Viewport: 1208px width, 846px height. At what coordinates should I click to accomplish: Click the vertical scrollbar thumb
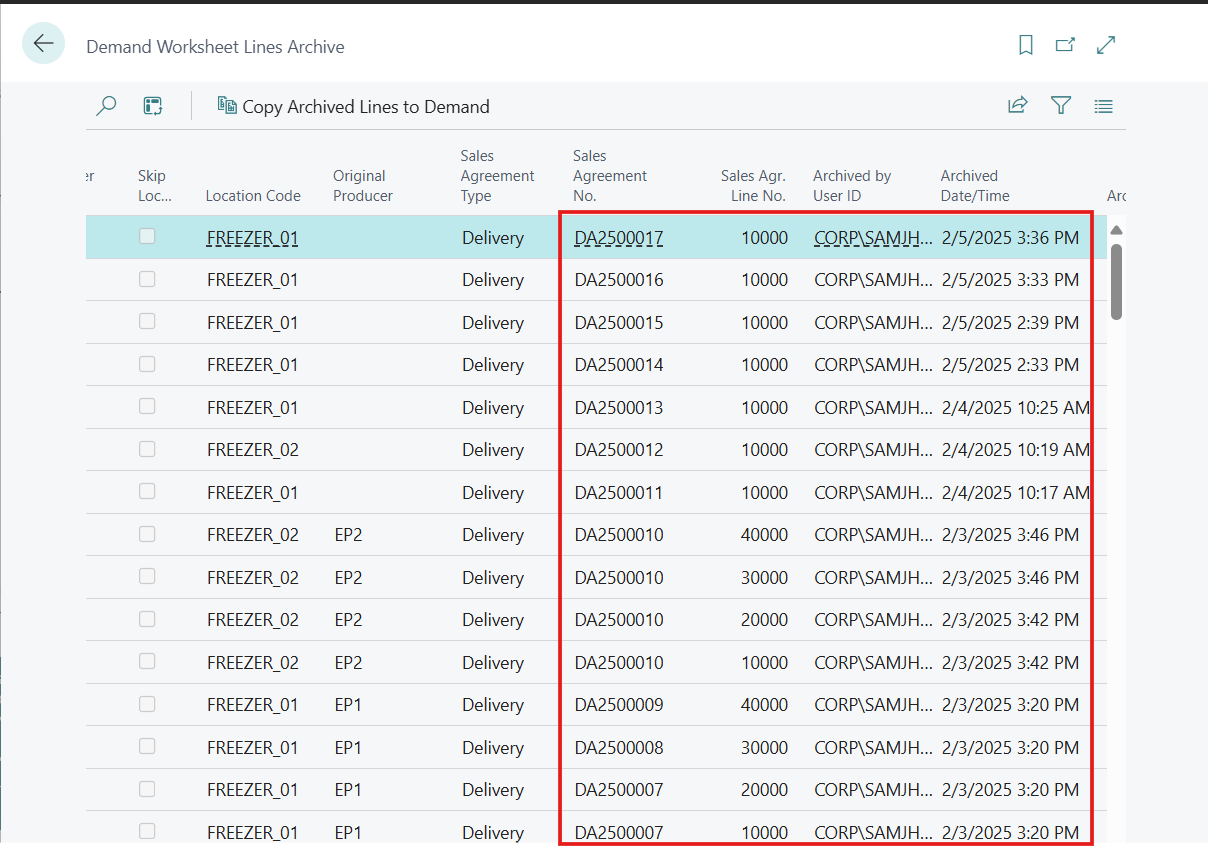coord(1116,282)
